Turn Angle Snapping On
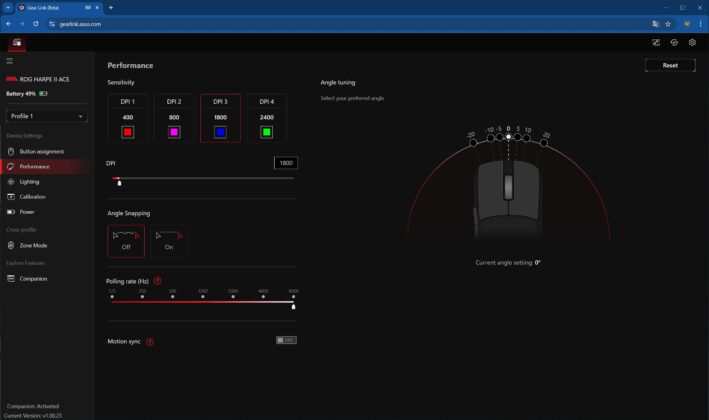The height and width of the screenshot is (420, 709). point(169,241)
